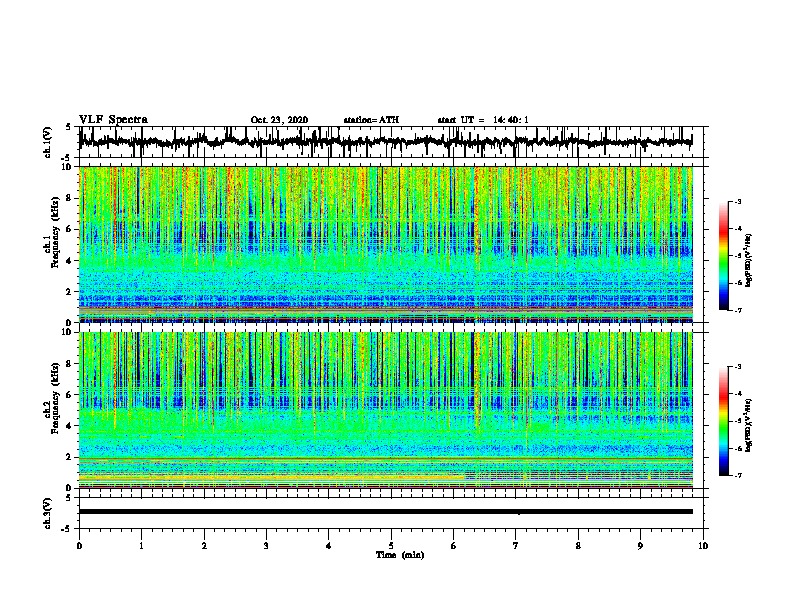Click the 'start UT = 14:40:1' label
This screenshot has height=612, width=792.
pos(483,120)
